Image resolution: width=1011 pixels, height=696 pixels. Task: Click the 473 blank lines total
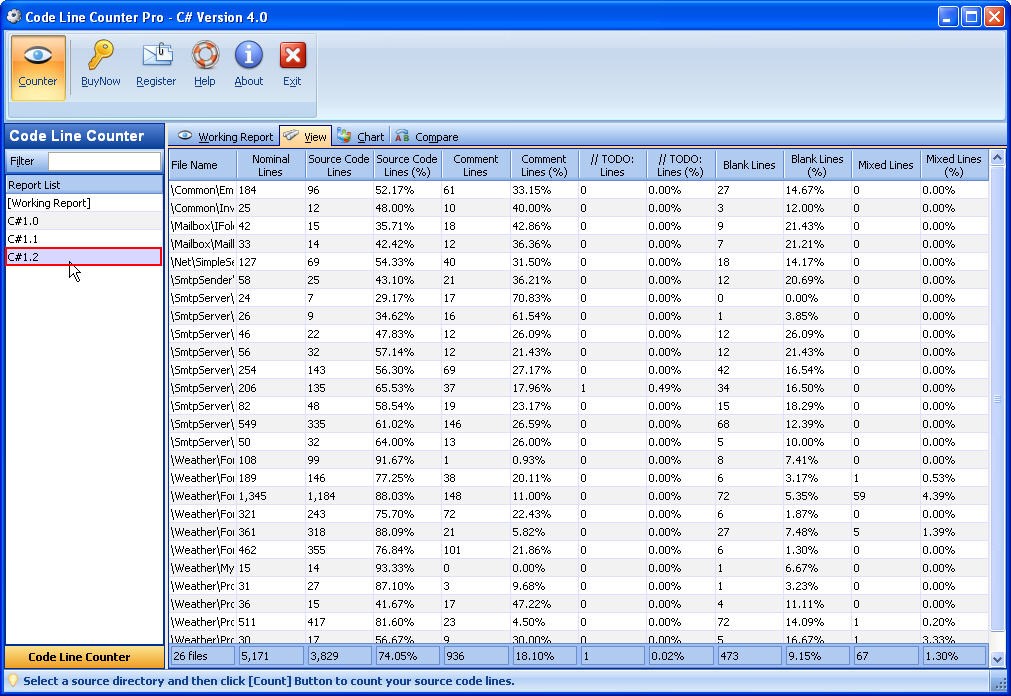click(749, 656)
